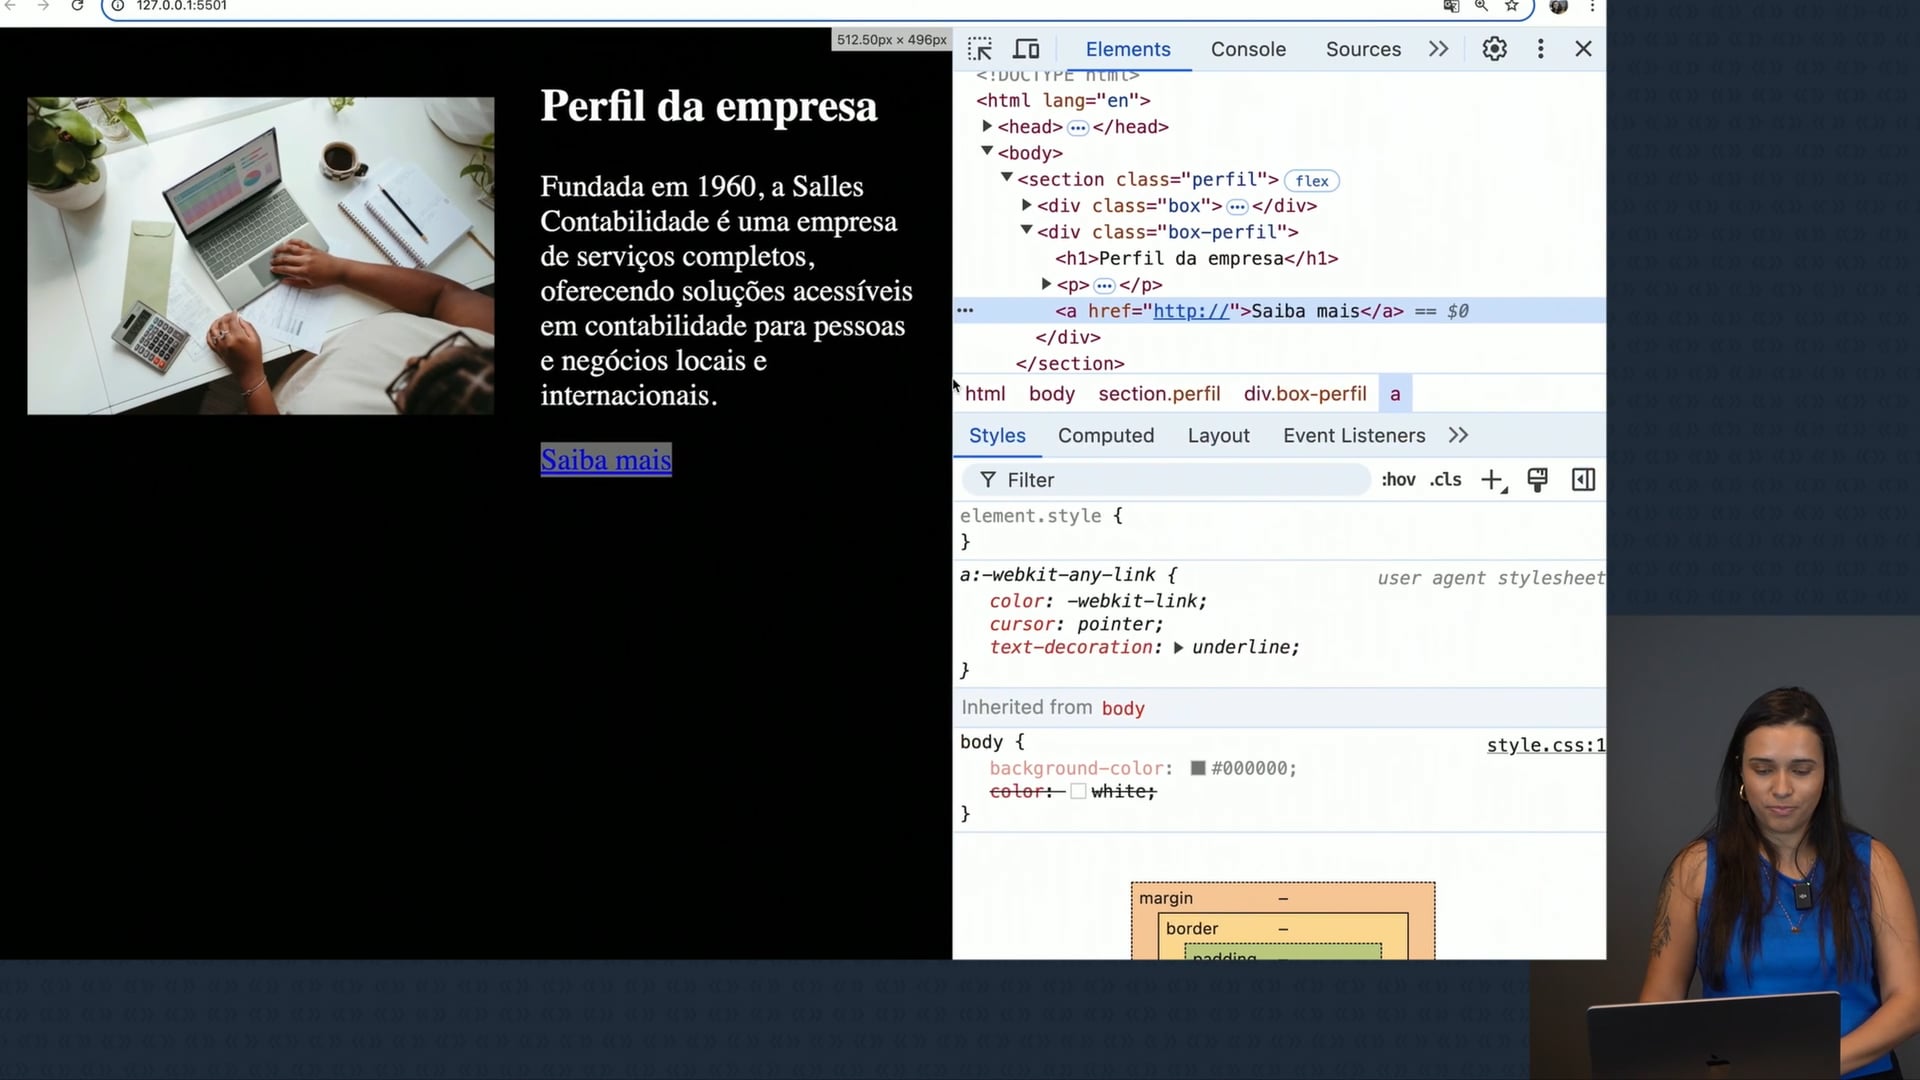
Task: Activate the inspect element picker icon
Action: (979, 49)
